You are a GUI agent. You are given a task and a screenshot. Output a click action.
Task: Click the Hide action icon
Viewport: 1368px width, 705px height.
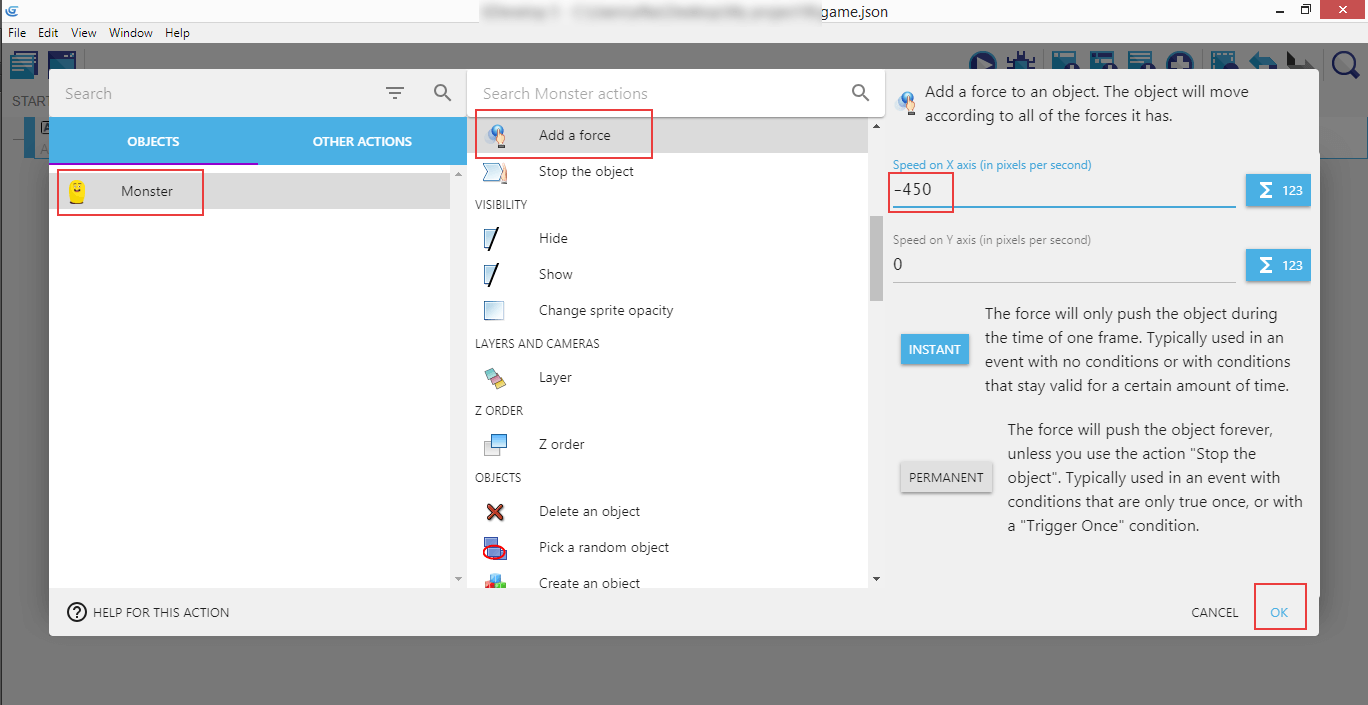point(494,239)
